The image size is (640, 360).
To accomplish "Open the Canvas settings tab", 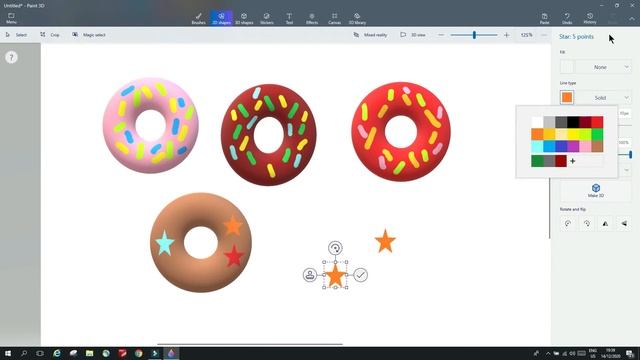I will 334,18.
